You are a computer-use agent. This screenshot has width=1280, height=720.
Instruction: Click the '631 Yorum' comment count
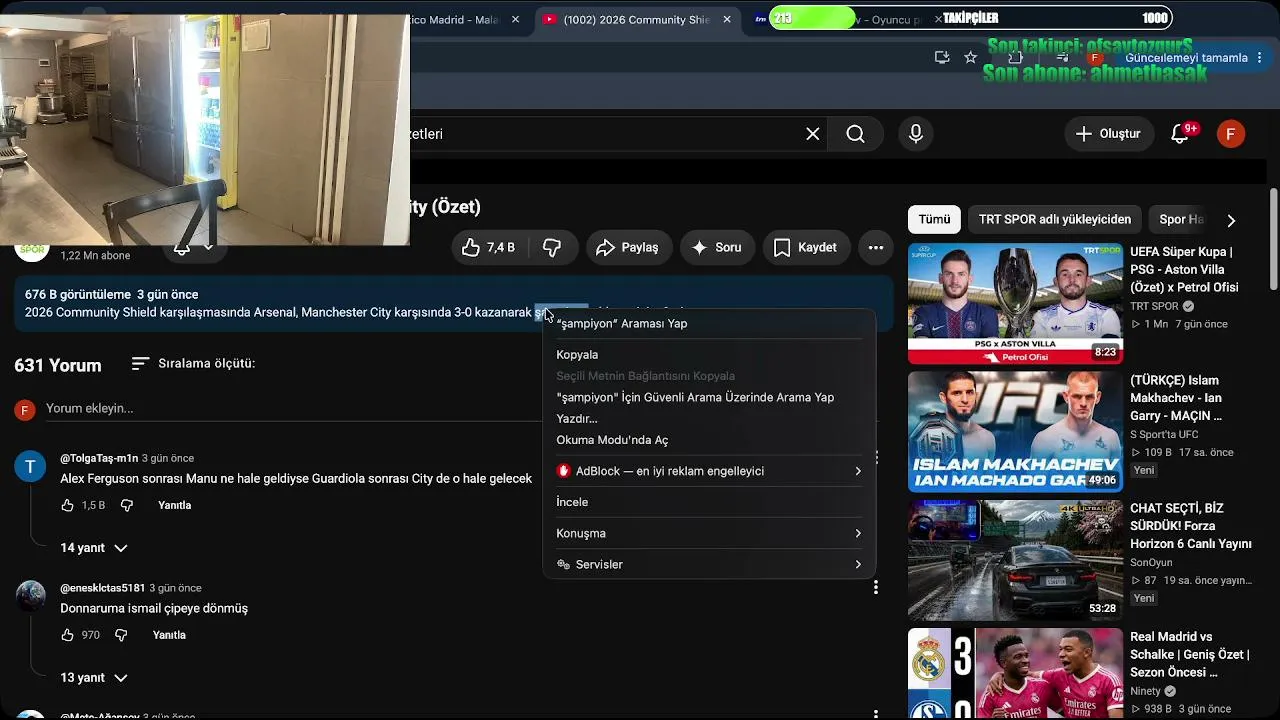58,366
